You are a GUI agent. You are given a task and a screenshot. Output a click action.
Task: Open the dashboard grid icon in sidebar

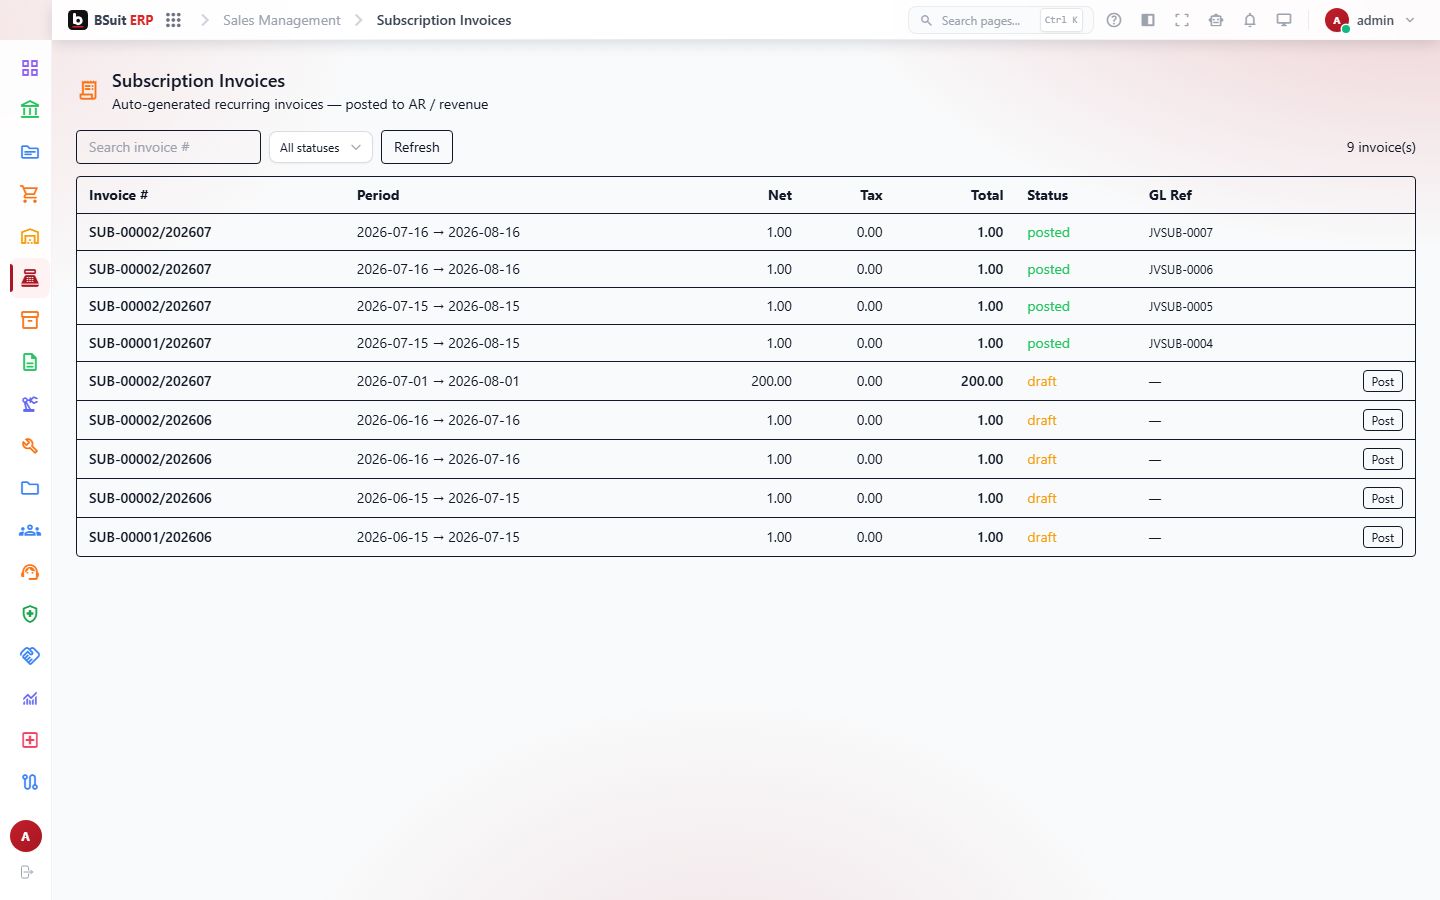coord(30,68)
